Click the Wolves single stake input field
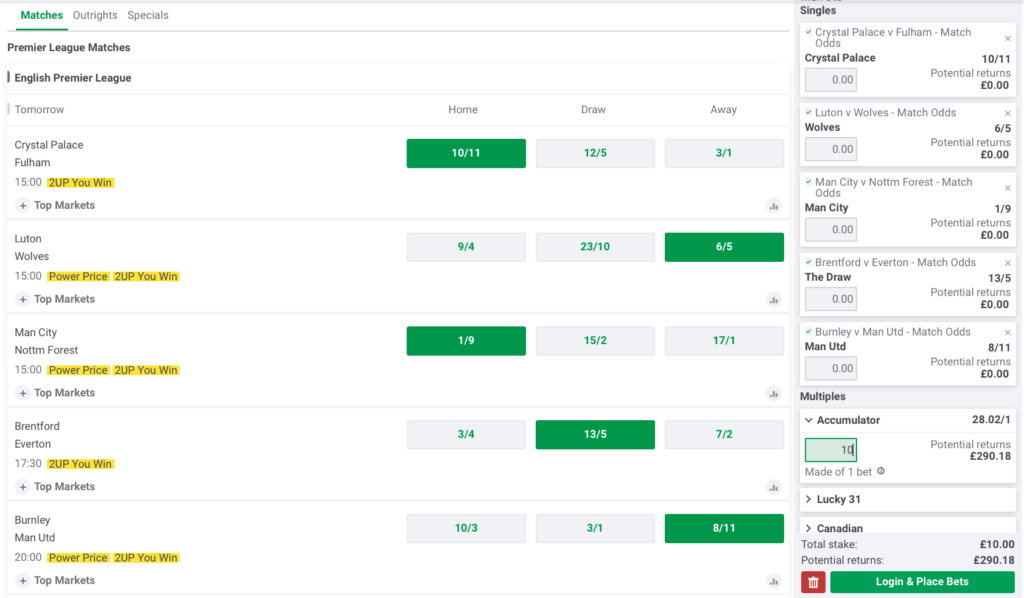 click(830, 149)
